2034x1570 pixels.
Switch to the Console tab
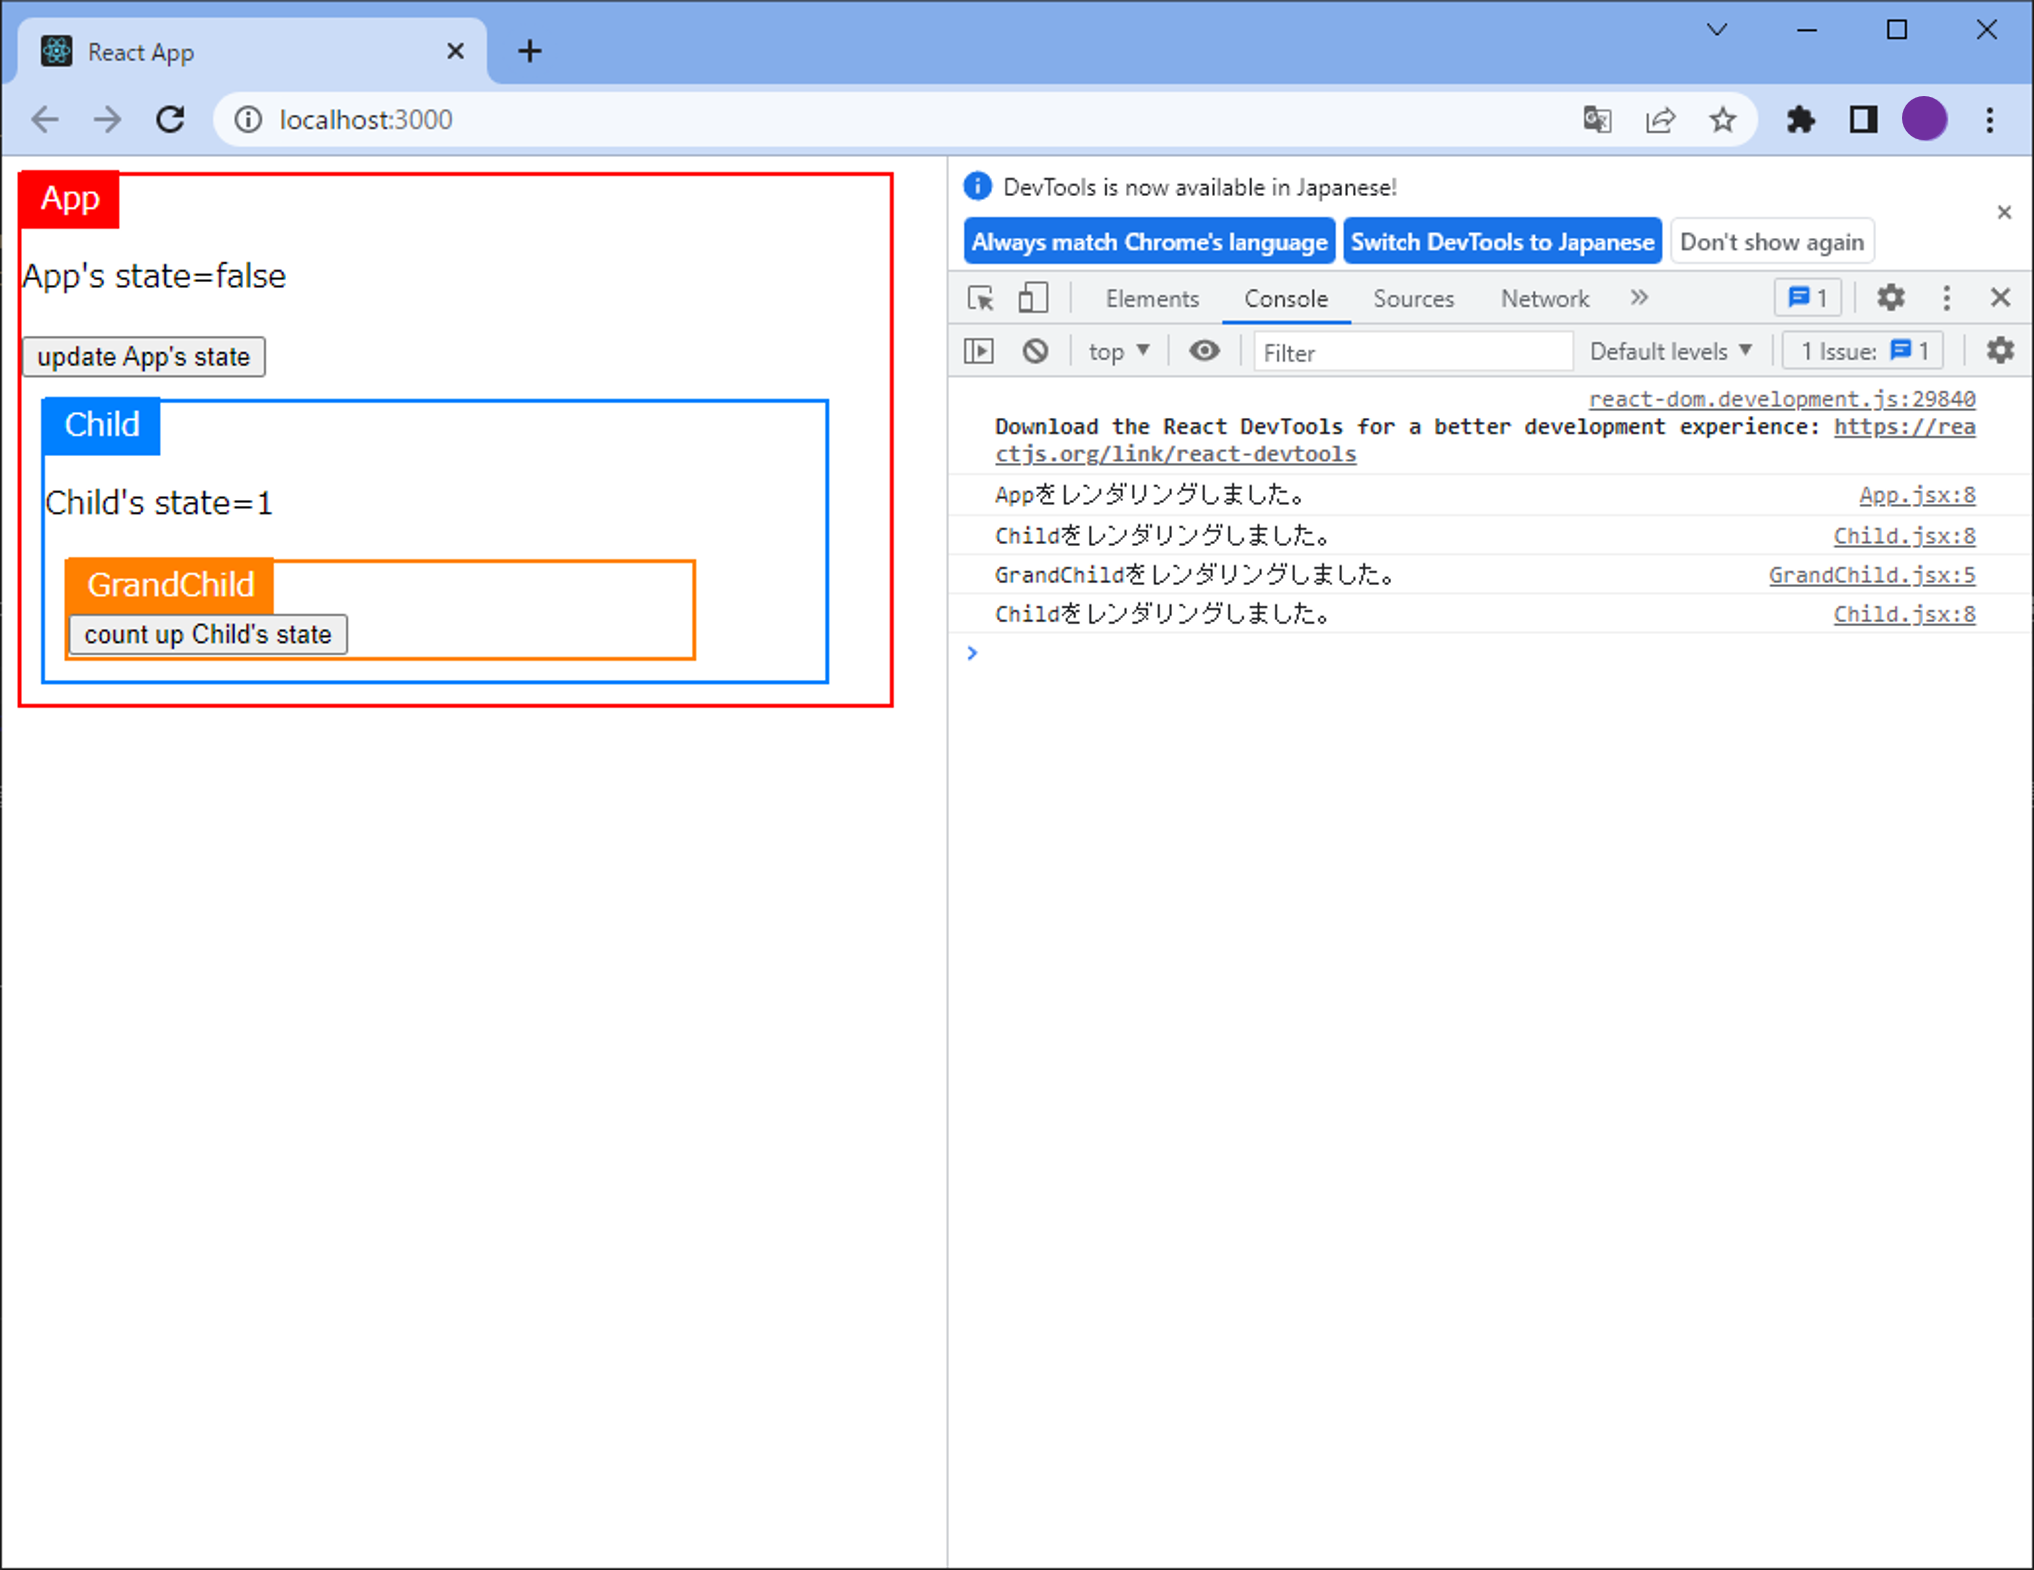tap(1286, 299)
